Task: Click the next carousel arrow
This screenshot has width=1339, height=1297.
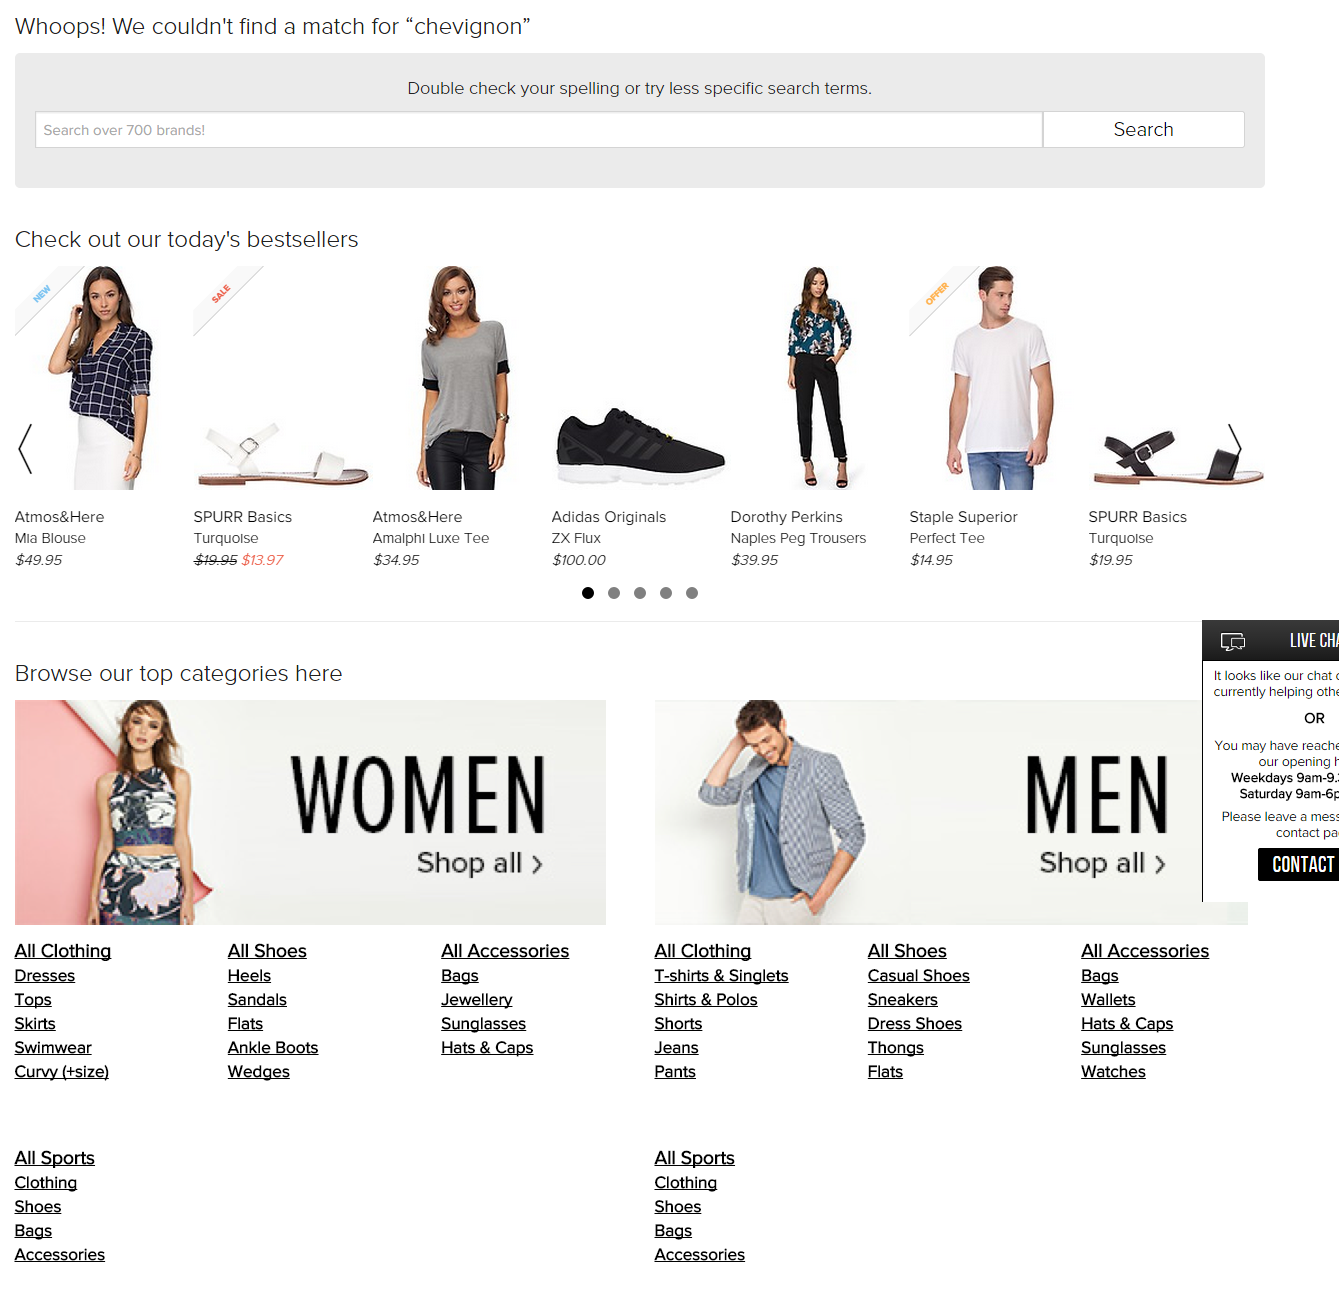Action: 1235,448
